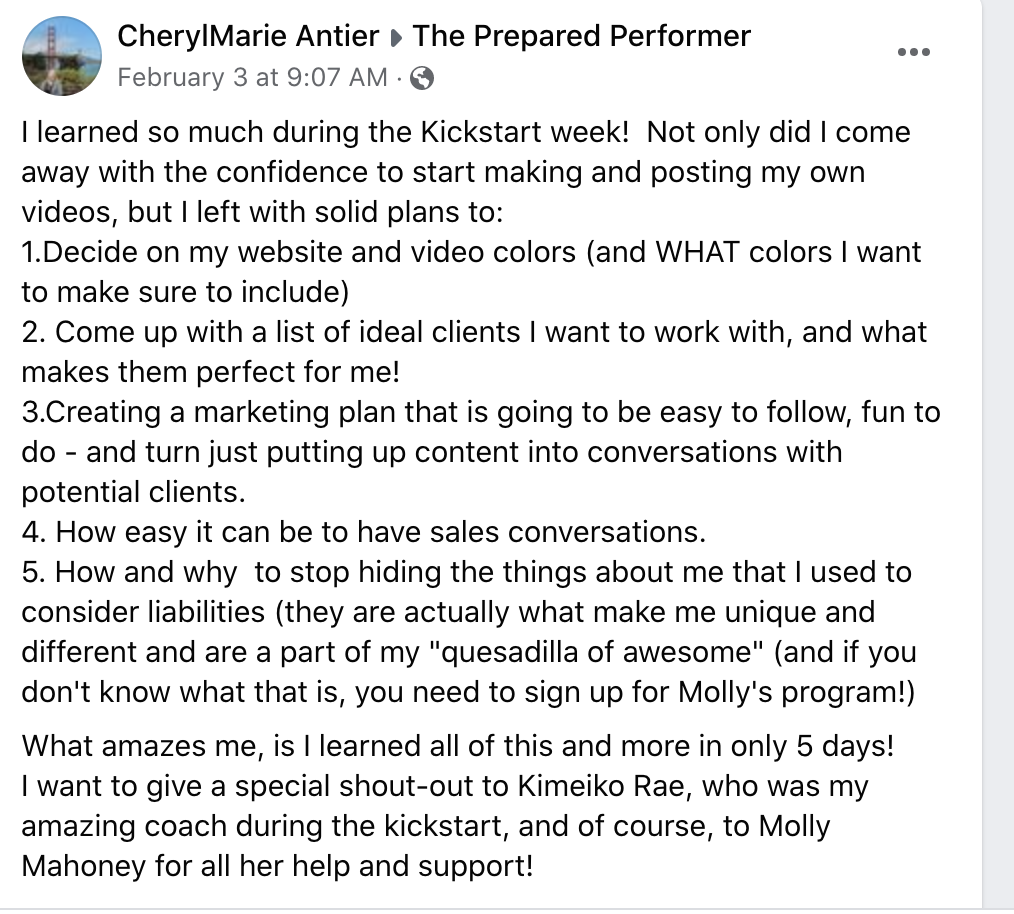Viewport: 1014px width, 914px height.
Task: Click the gray scrollbar strip at right edge
Action: 997,457
